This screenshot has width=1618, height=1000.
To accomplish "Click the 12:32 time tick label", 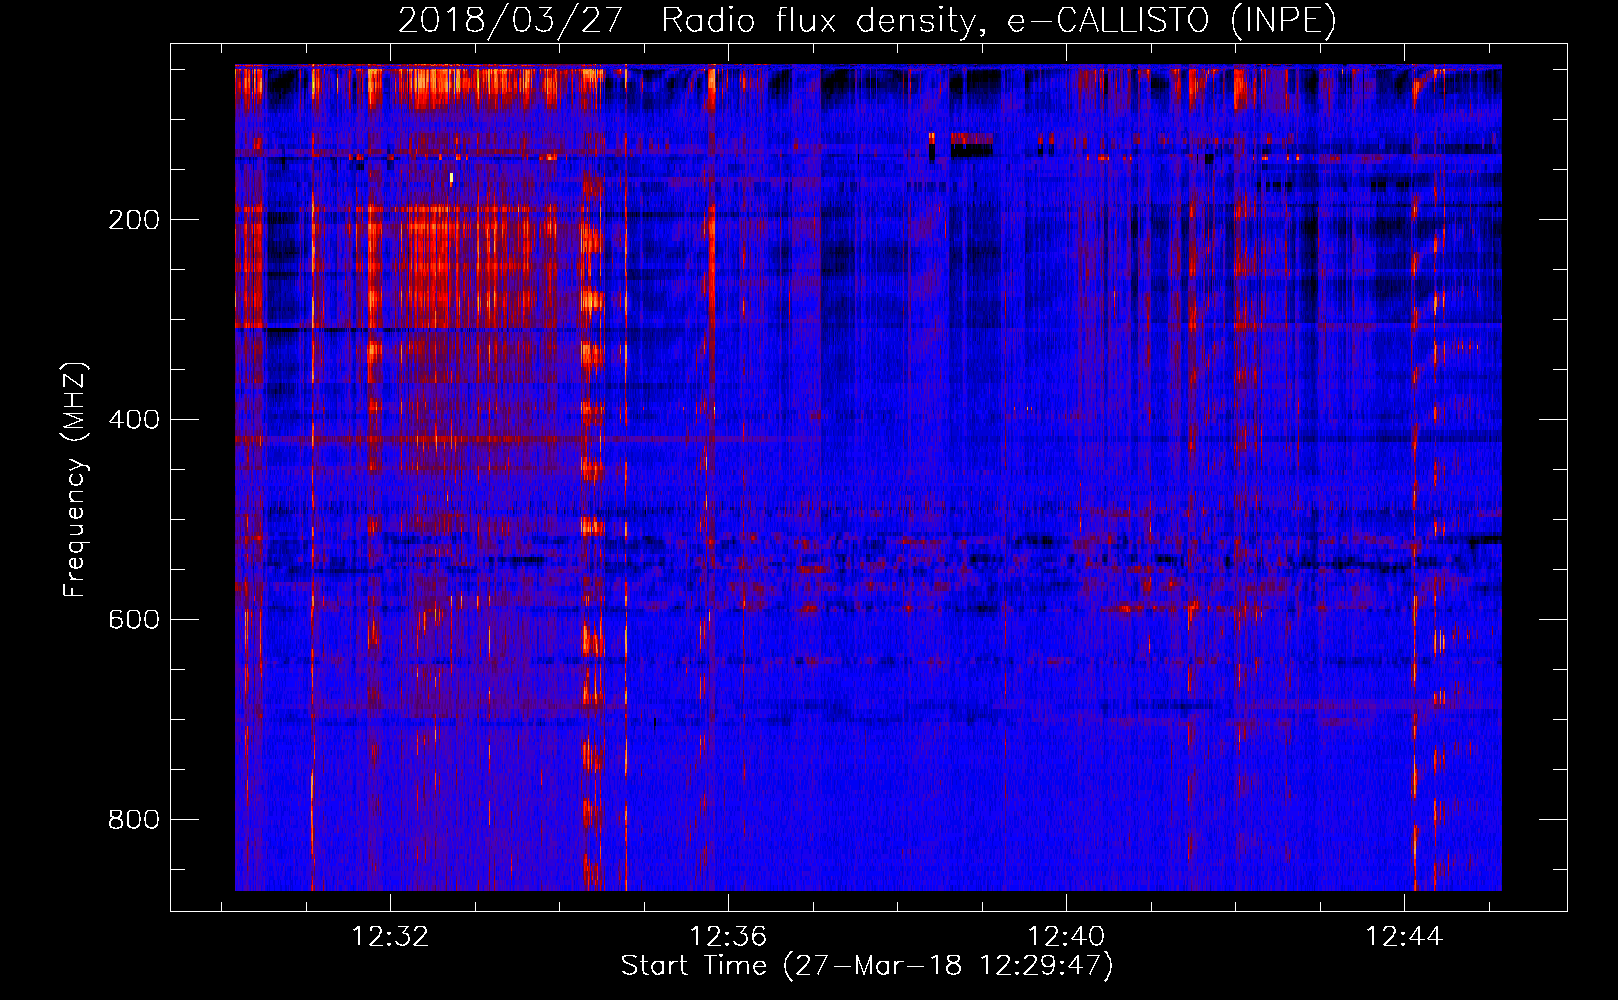I will click(390, 936).
